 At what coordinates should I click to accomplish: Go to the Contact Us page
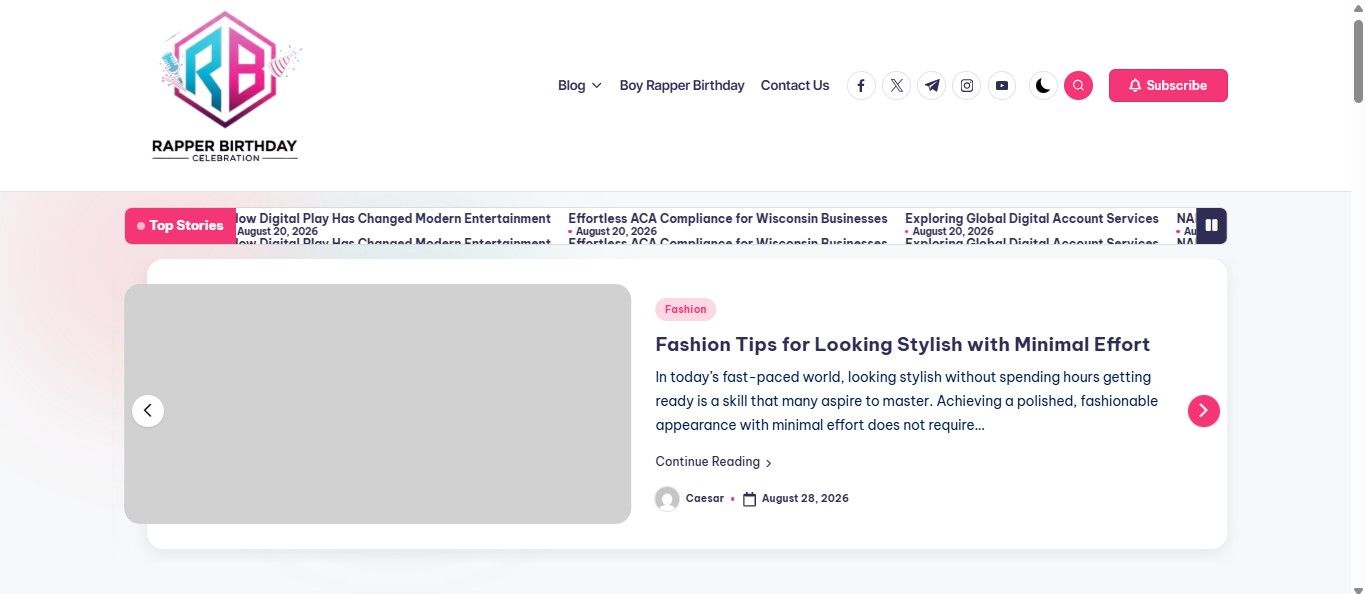point(795,86)
